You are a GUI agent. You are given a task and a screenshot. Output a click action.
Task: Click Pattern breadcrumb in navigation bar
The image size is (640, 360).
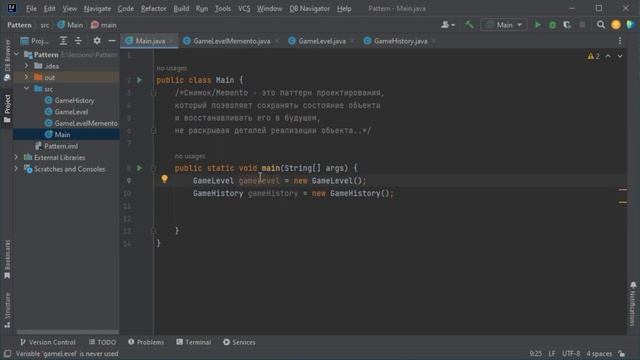point(19,25)
